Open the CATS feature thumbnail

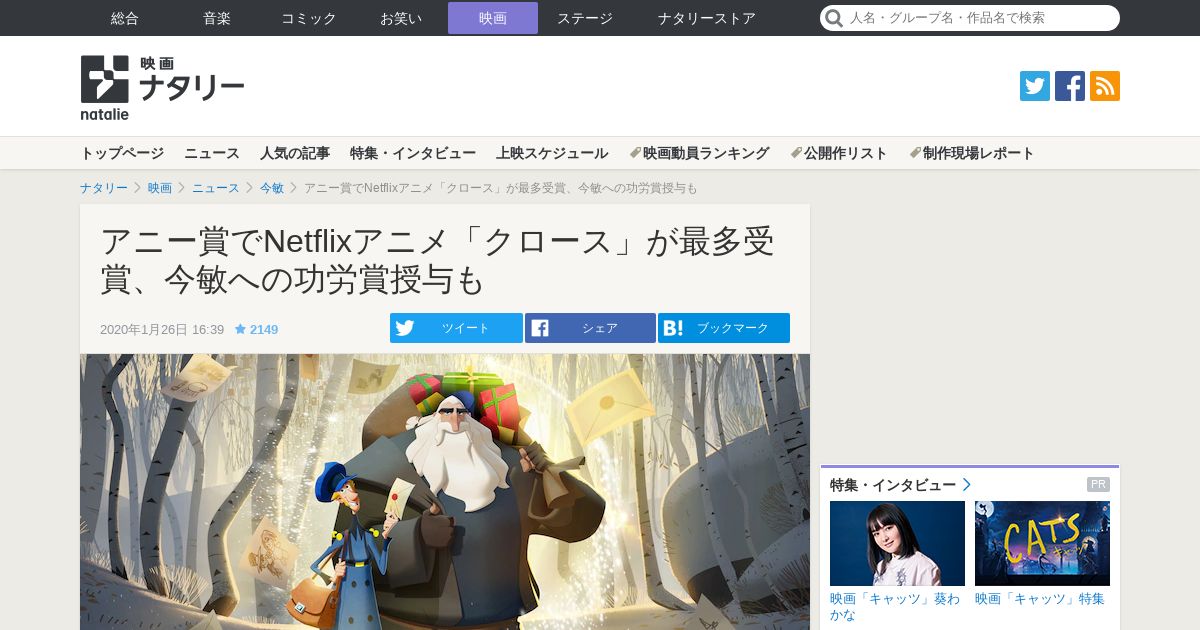point(1042,543)
